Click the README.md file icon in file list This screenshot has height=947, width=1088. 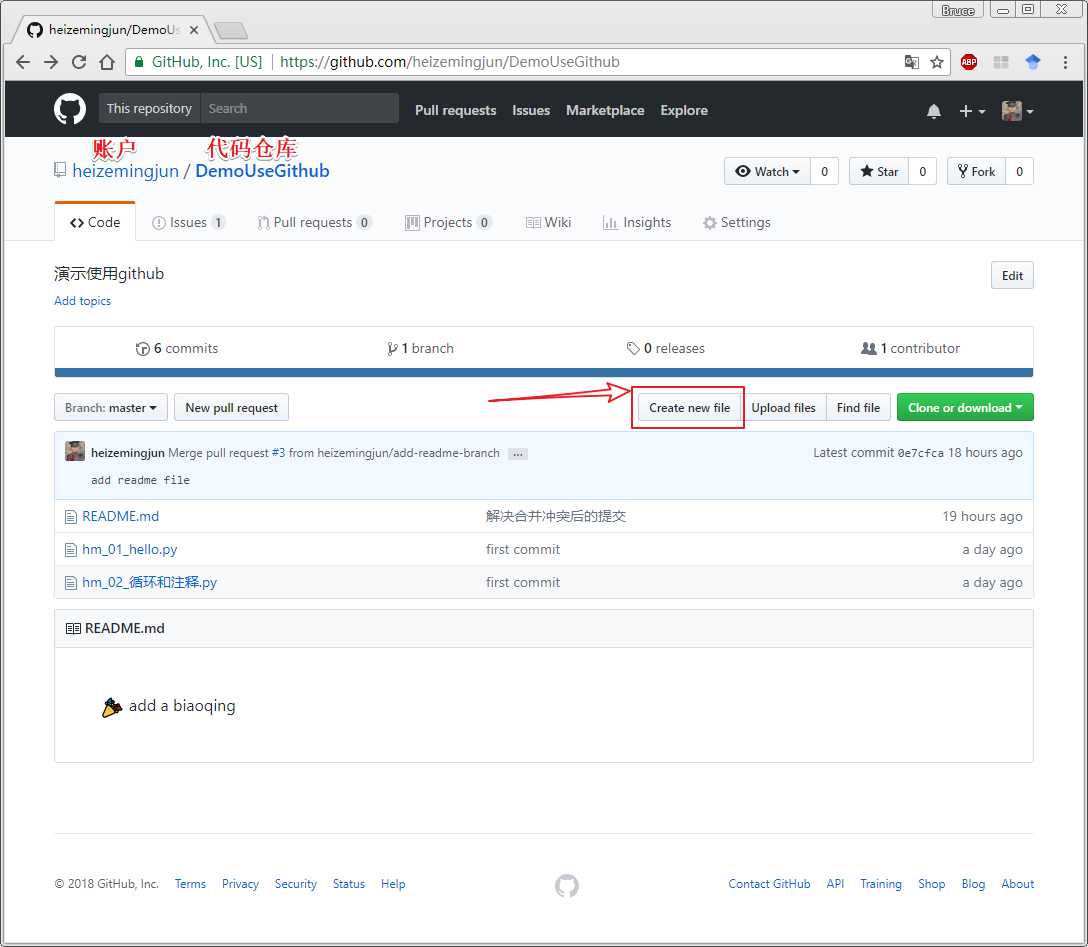point(70,517)
